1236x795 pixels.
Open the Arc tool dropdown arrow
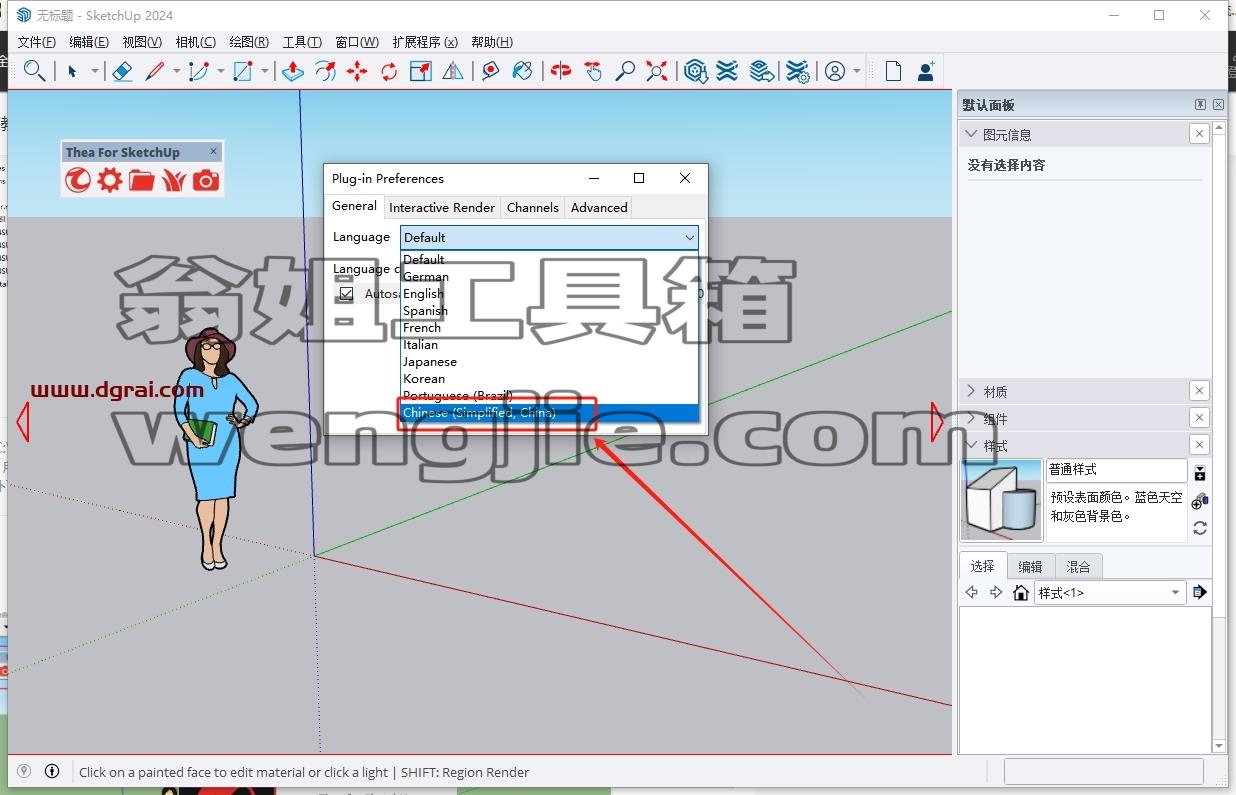221,71
